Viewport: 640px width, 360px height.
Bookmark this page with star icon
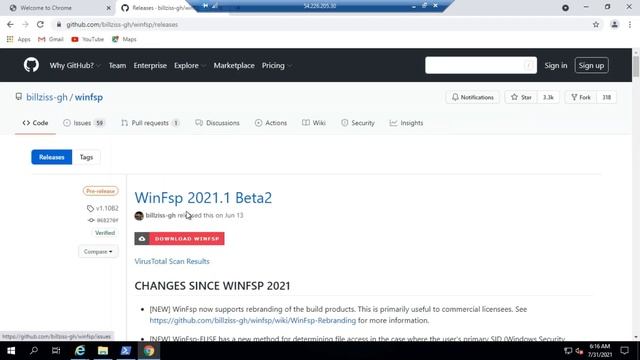pyautogui.click(x=596, y=24)
